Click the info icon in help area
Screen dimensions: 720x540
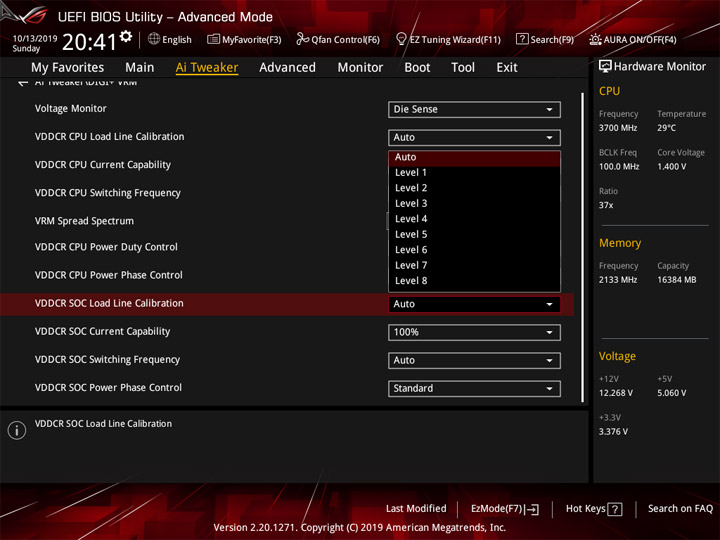point(17,430)
